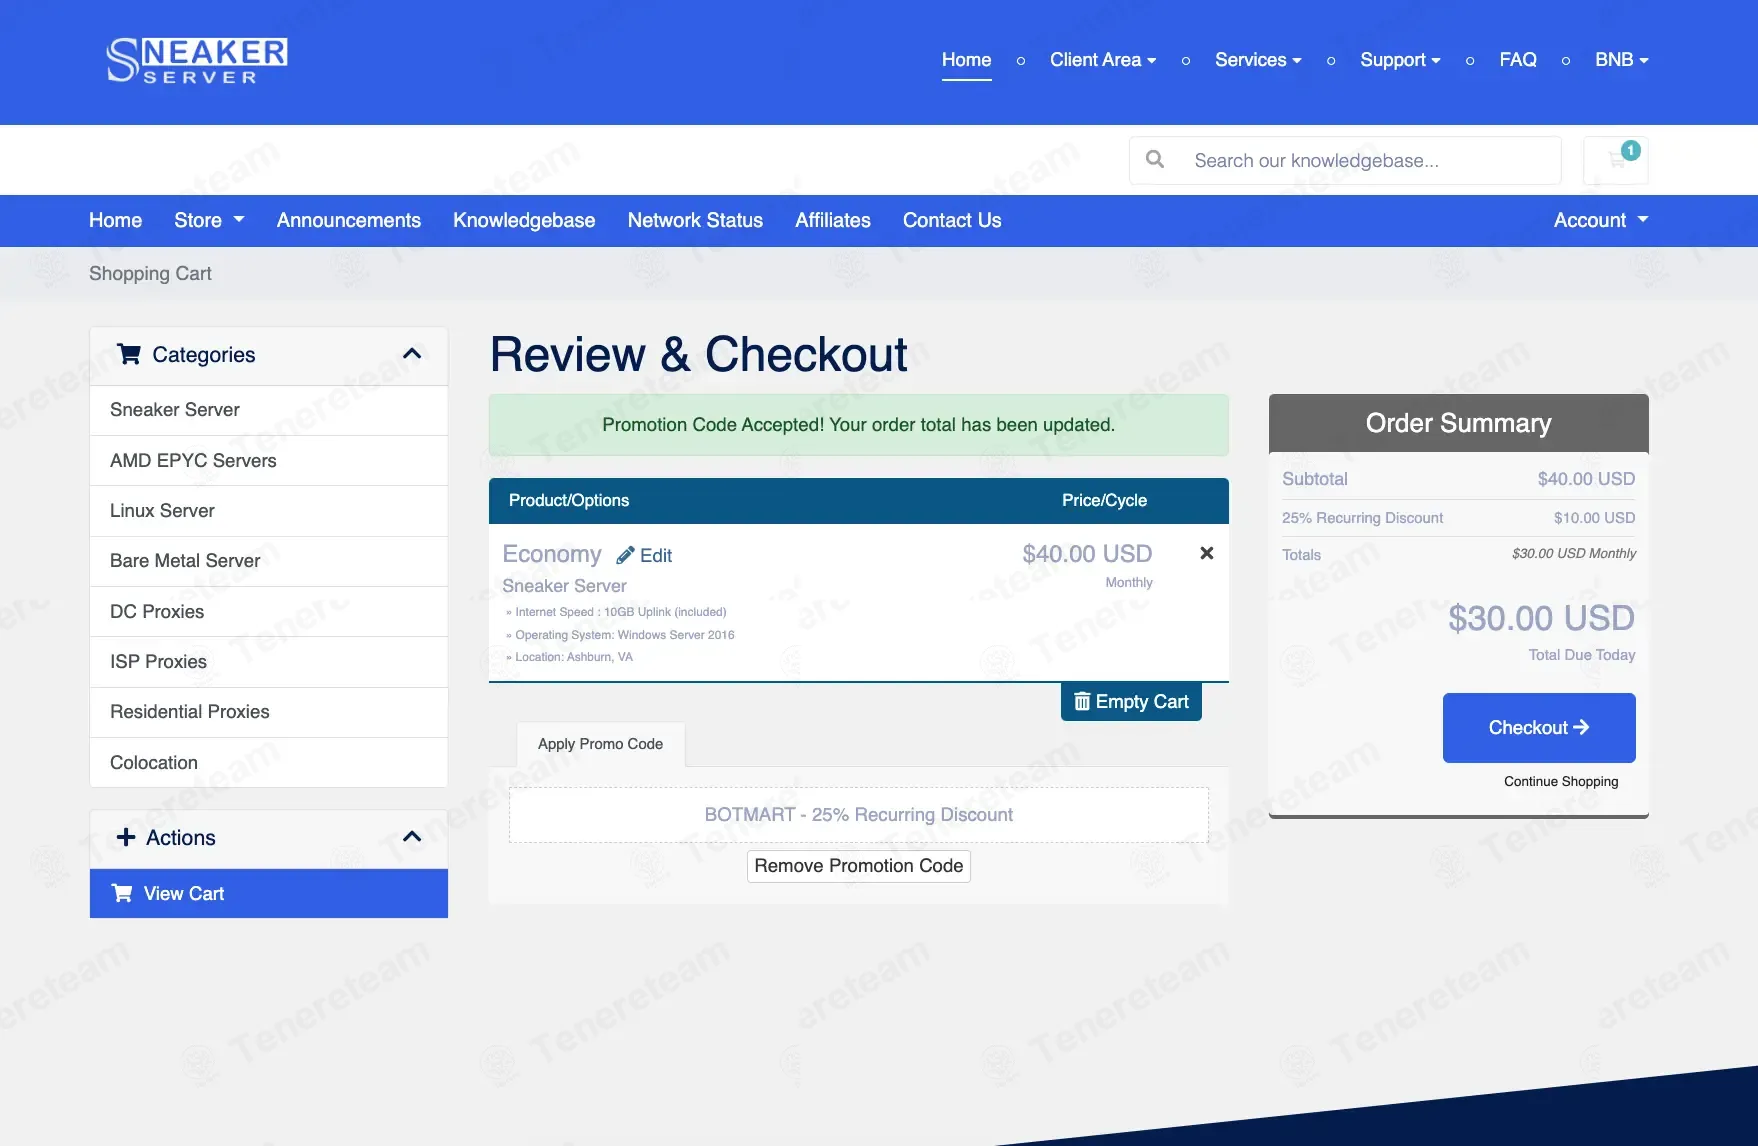Collapse the Categories panel chevron
This screenshot has height=1146, width=1758.
pyautogui.click(x=412, y=354)
